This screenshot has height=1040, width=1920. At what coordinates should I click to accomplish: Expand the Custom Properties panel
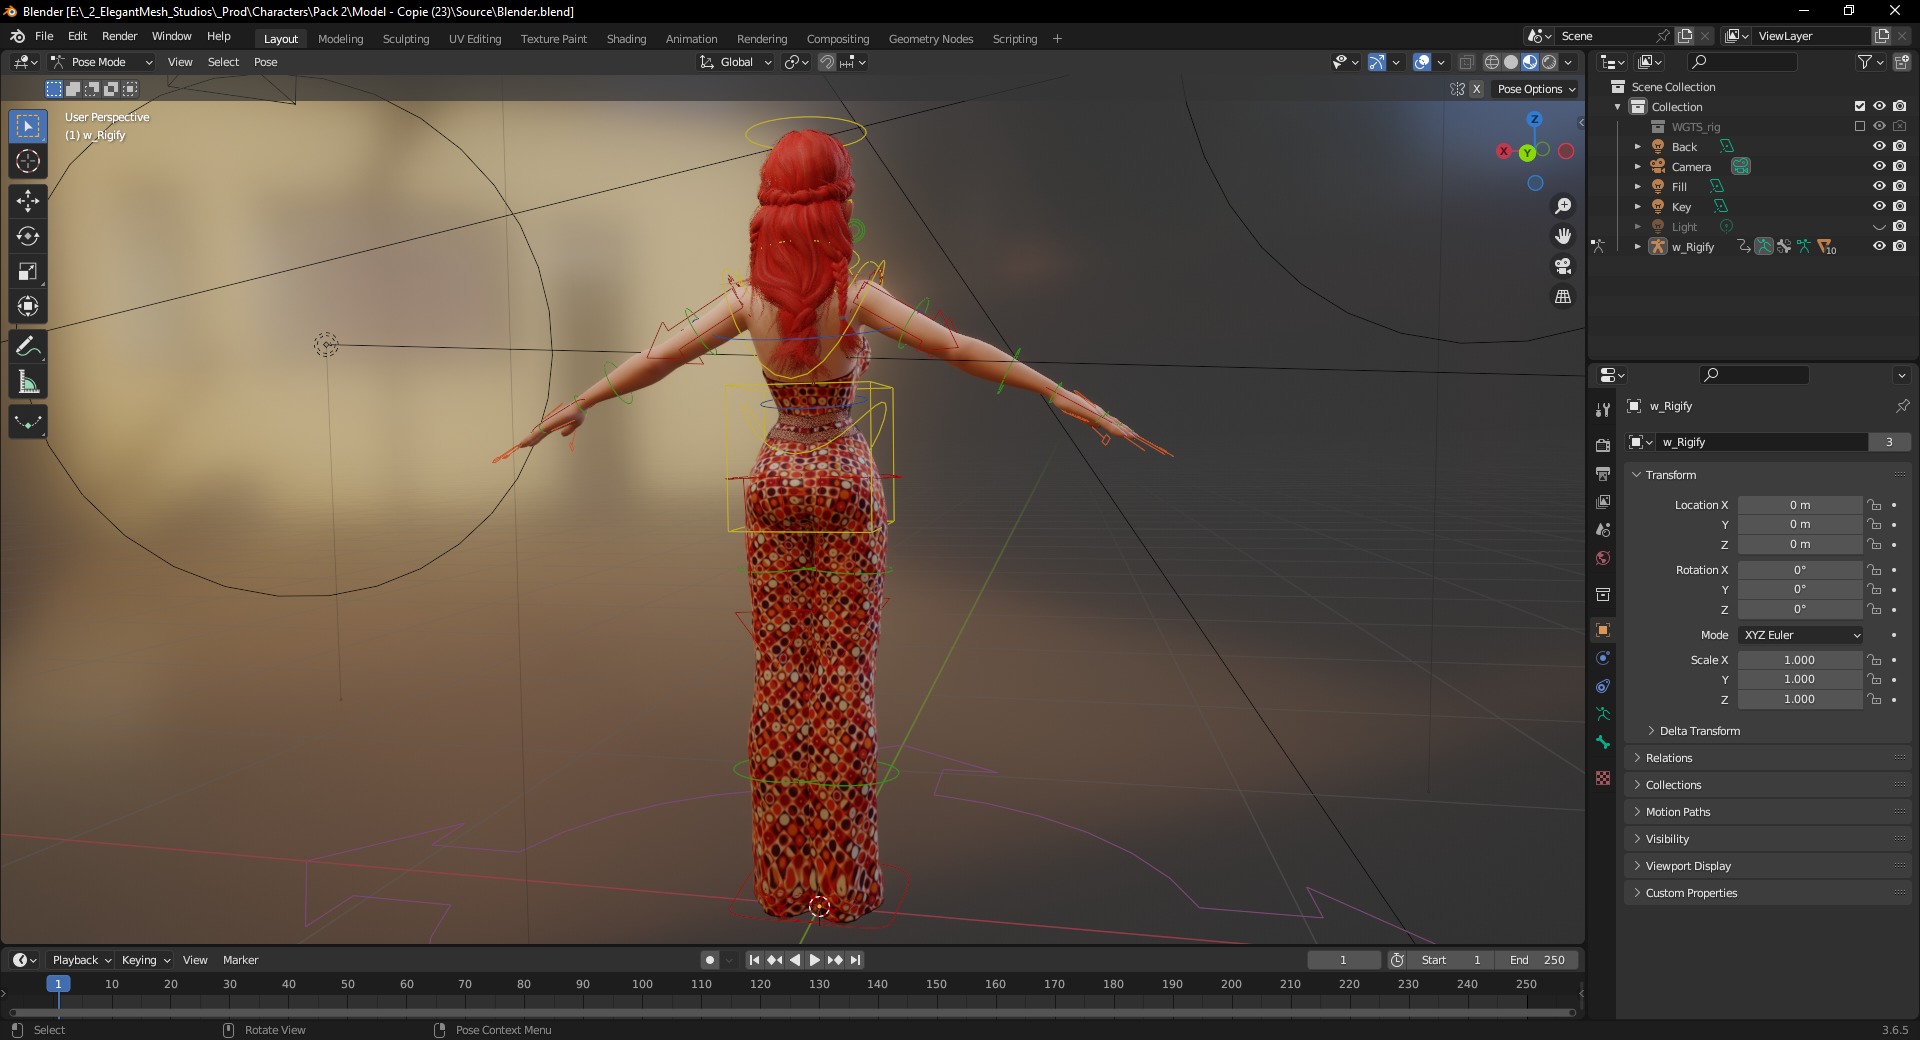tap(1691, 893)
